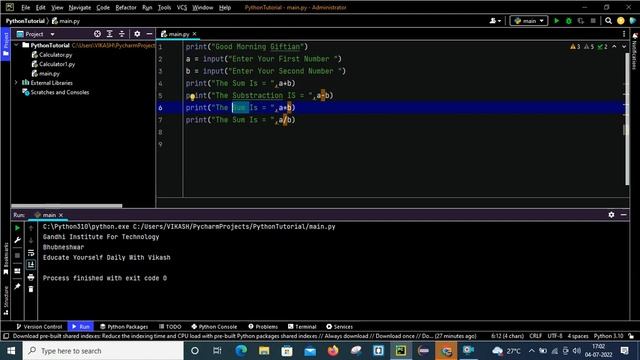
Task: Close the main.py editor tab
Action: (195, 34)
